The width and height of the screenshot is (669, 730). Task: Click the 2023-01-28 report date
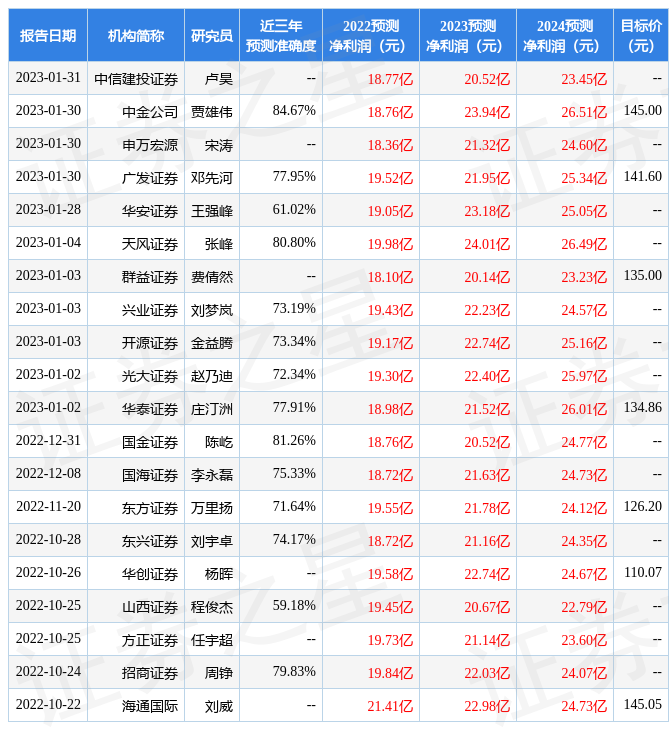tap(48, 210)
